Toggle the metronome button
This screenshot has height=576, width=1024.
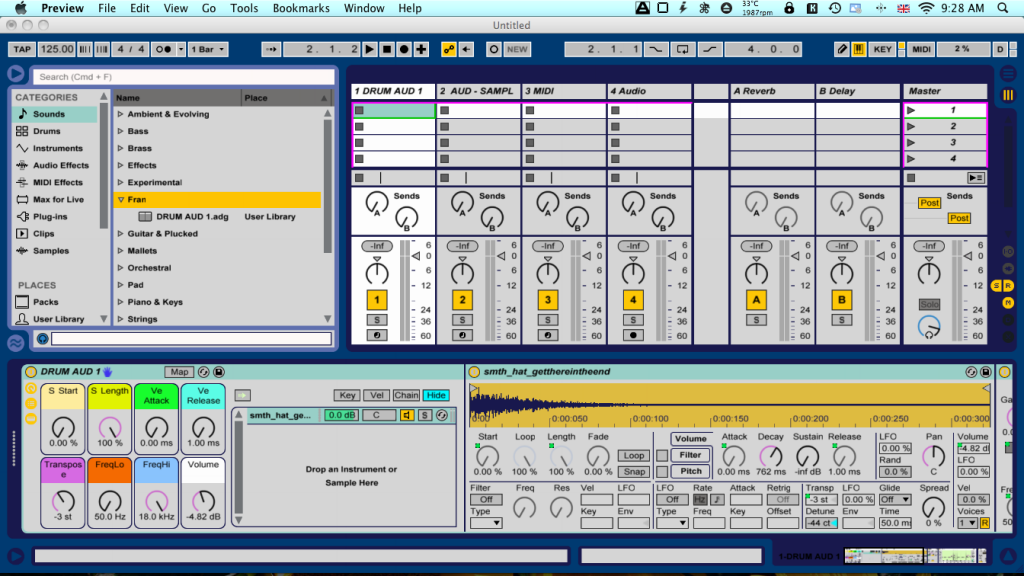(163, 49)
